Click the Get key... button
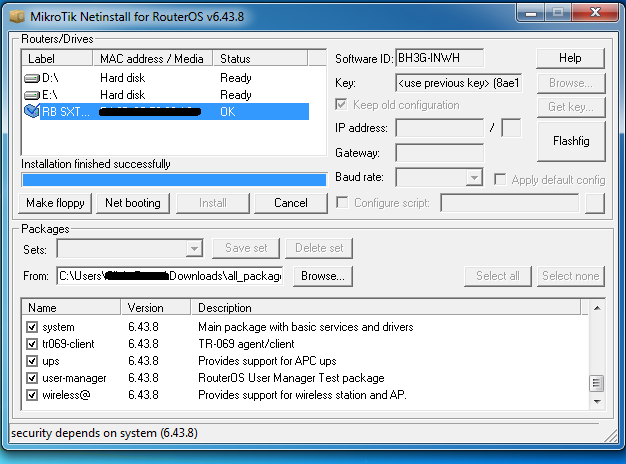The image size is (626, 464). [571, 107]
